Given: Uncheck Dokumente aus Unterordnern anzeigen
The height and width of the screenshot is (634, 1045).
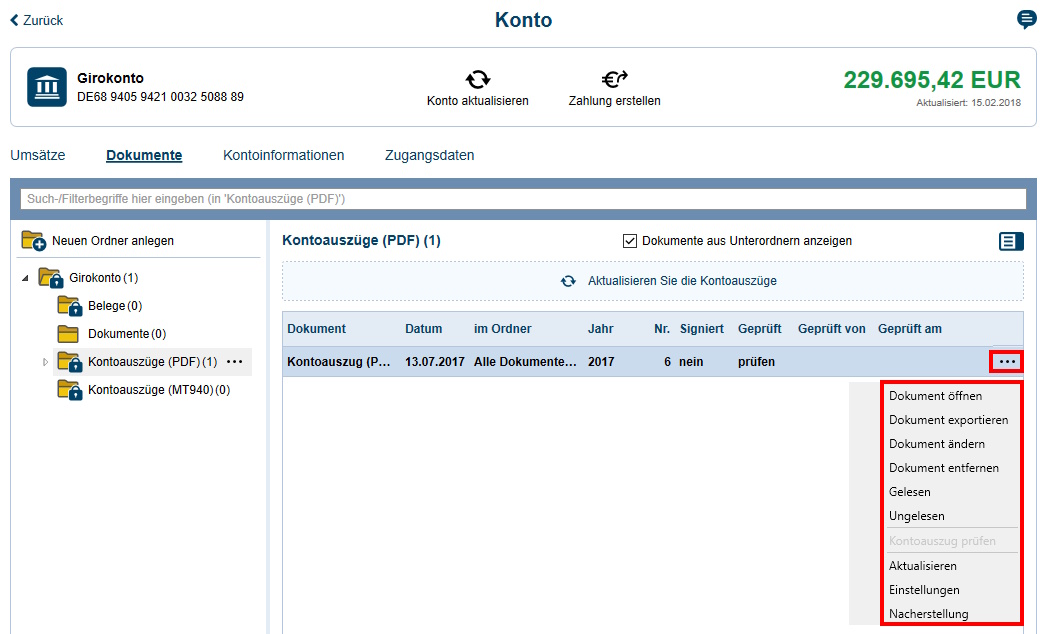Looking at the screenshot, I should click(x=630, y=240).
